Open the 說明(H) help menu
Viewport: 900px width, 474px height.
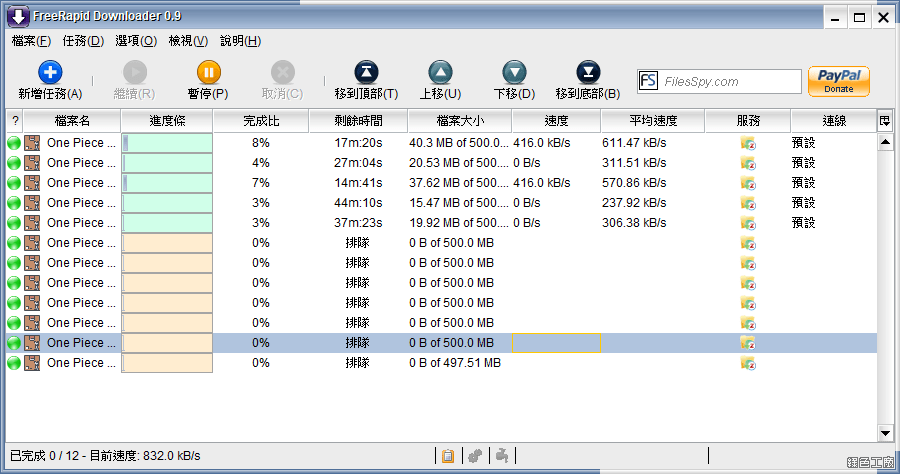240,41
